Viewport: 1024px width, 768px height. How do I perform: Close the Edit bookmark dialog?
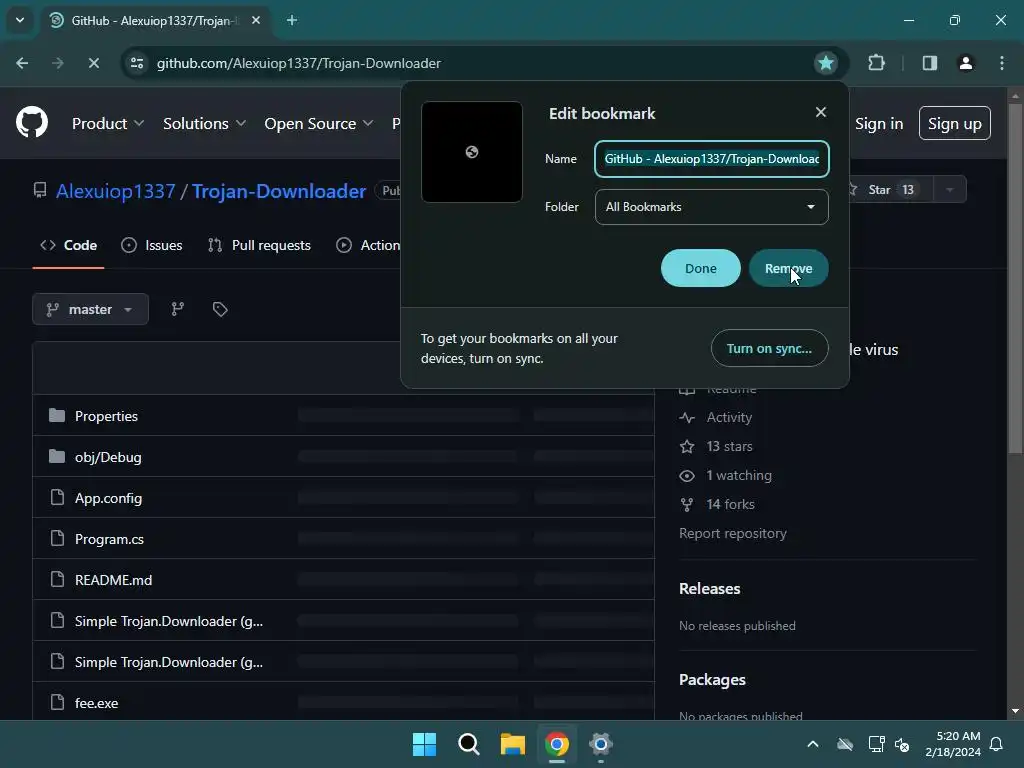coord(821,112)
